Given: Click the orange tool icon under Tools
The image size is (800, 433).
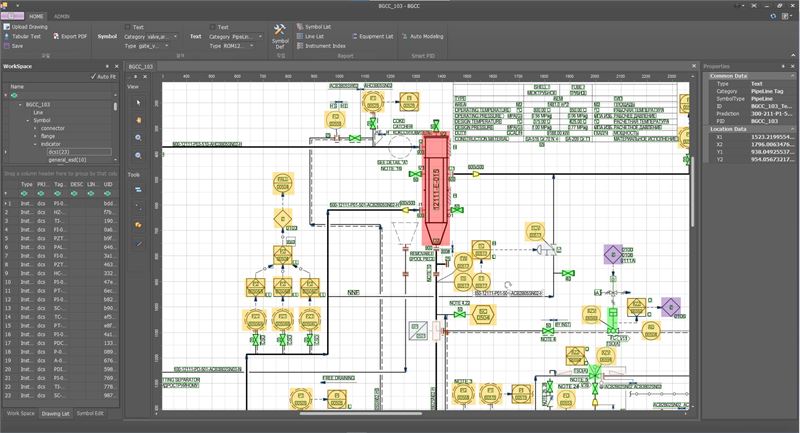Looking at the screenshot, I should tap(138, 224).
